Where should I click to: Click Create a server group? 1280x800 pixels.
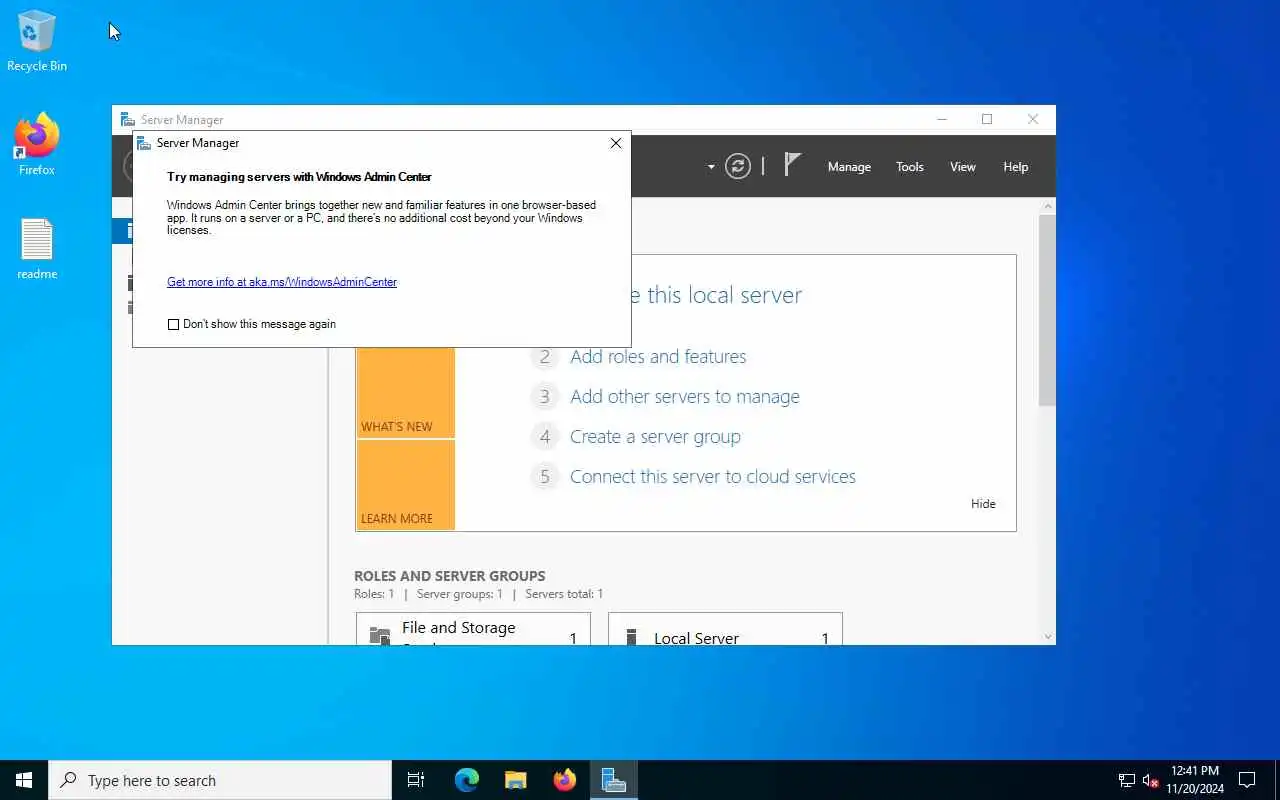[655, 437]
